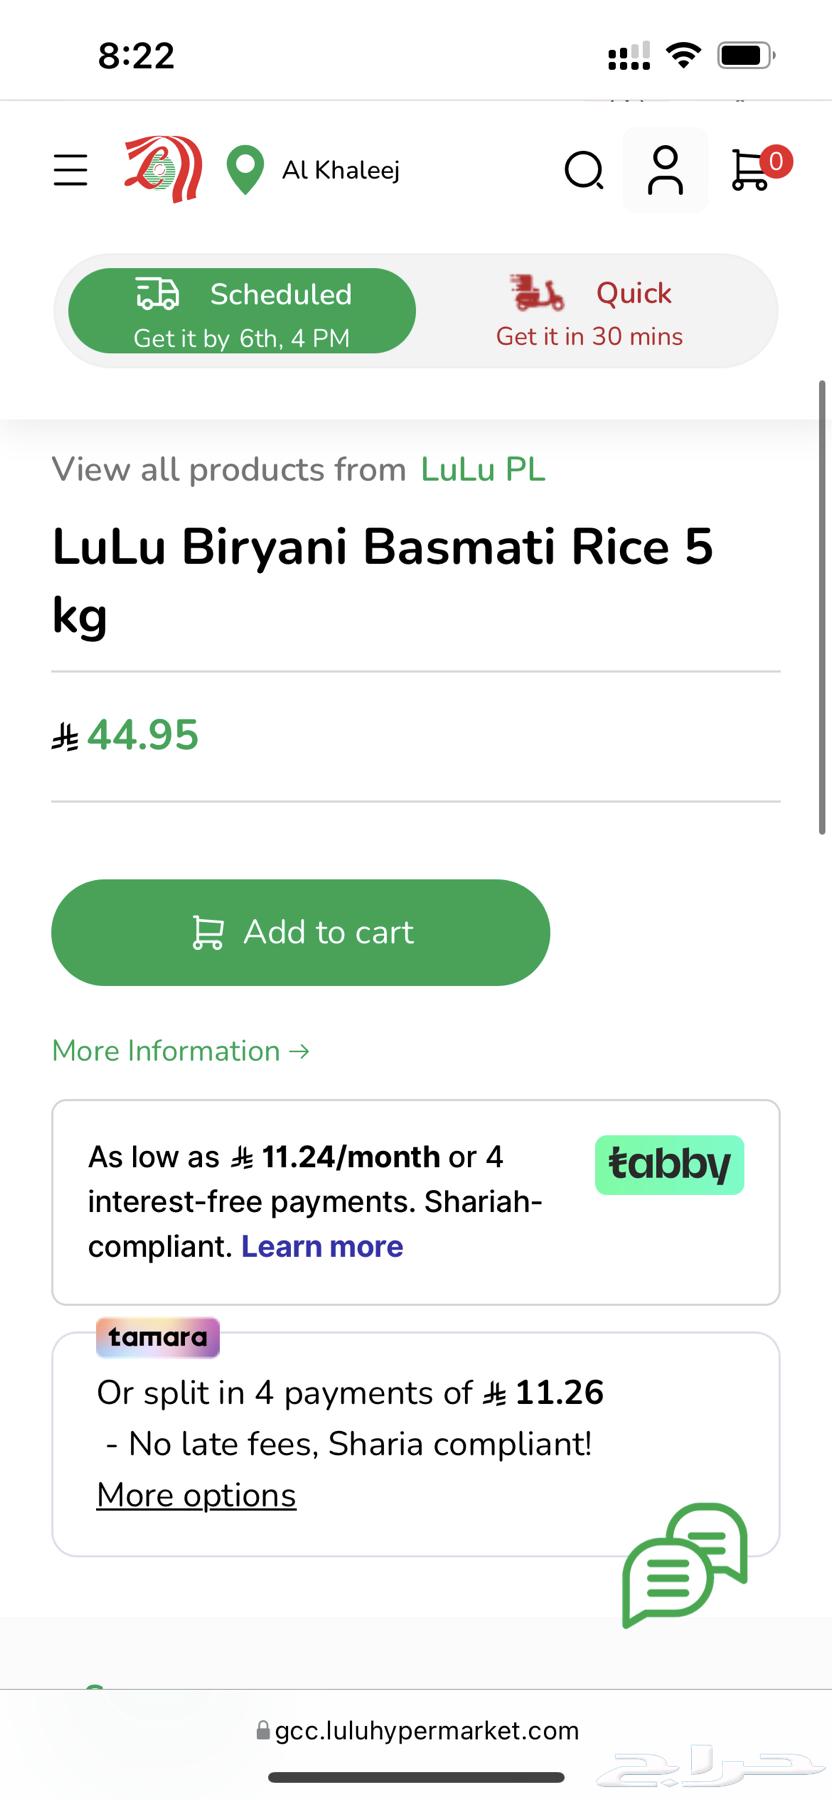Open LuLu PL brand products link
The image size is (832, 1800).
point(483,469)
